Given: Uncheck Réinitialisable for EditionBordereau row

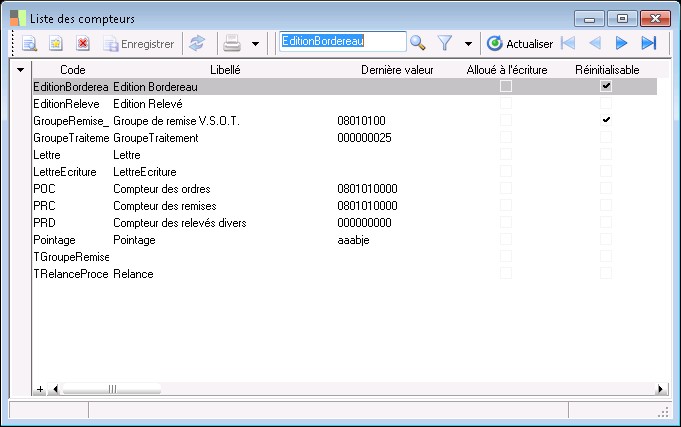Looking at the screenshot, I should [606, 86].
